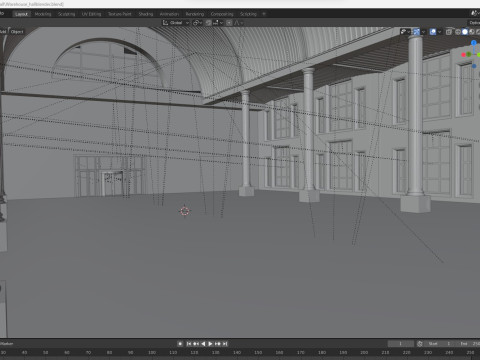Toggle X-ray mode

(449, 32)
